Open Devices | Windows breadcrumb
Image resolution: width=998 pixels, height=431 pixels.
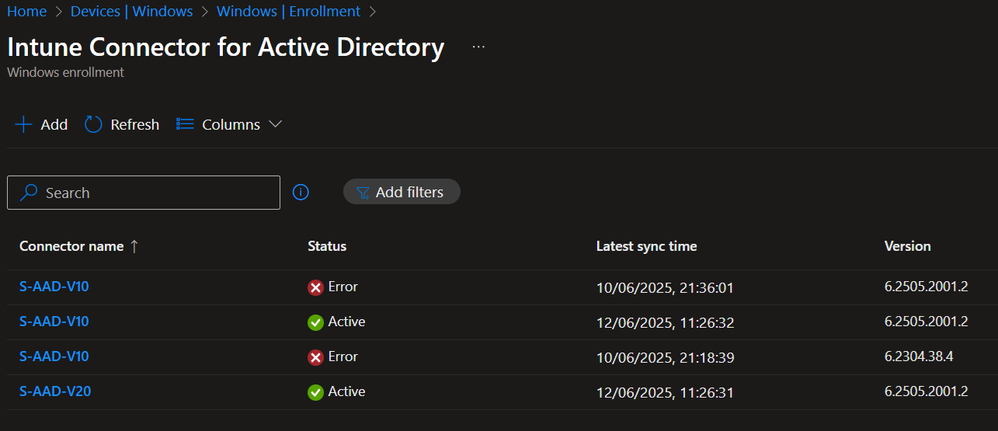click(132, 11)
